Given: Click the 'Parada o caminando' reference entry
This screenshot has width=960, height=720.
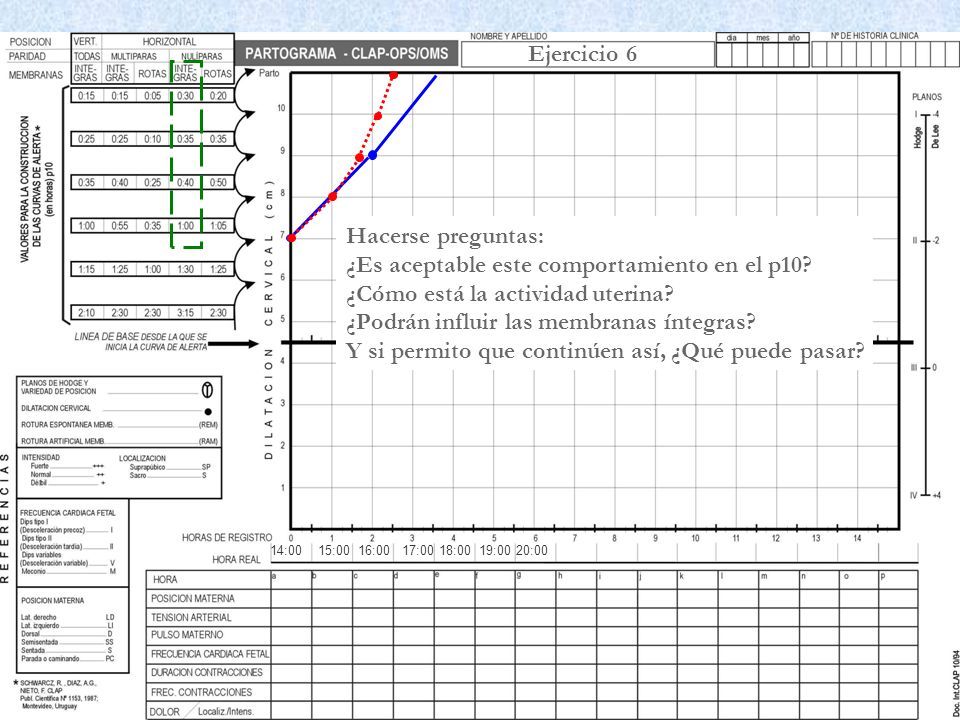Looking at the screenshot, I should 67,659.
